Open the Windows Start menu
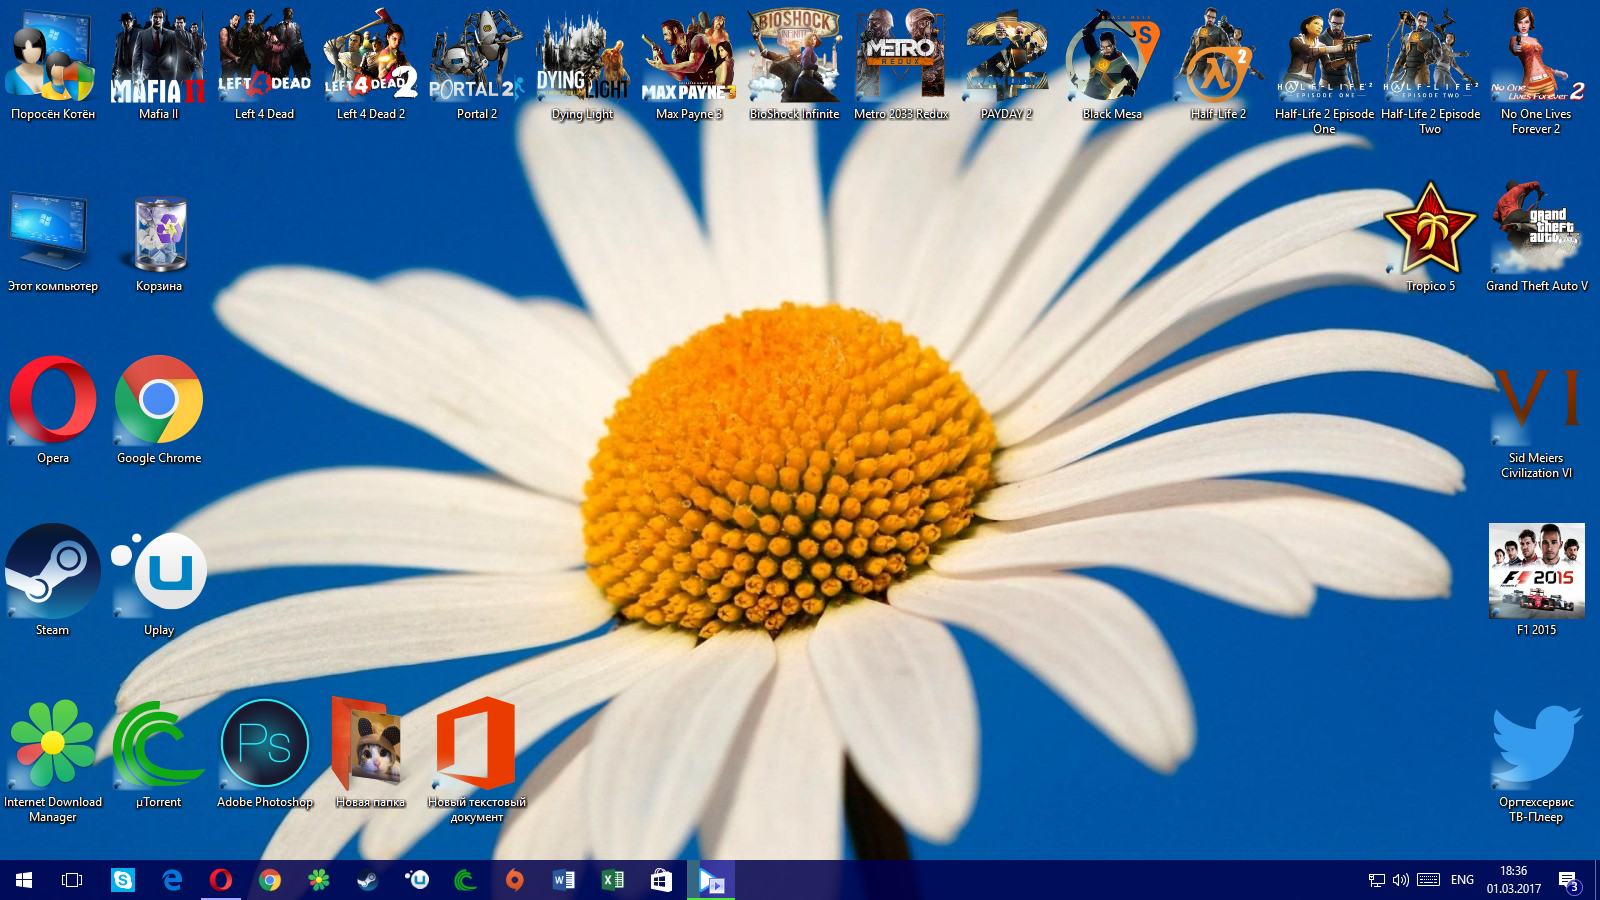Screen dimensions: 1600x900 coord(24,880)
